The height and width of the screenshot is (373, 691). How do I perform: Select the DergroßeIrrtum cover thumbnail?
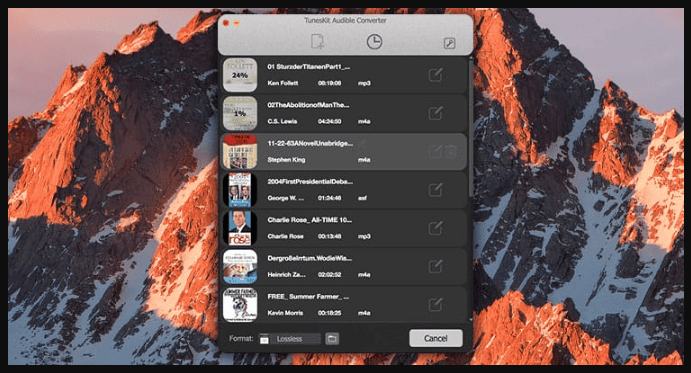(240, 266)
